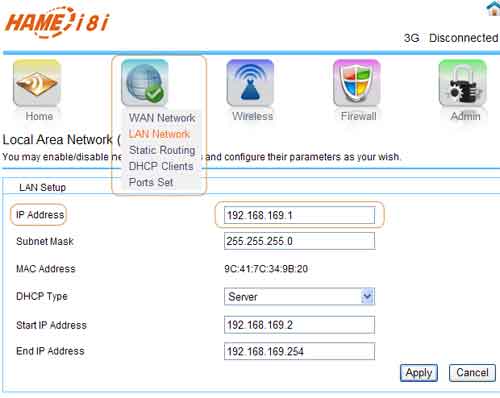Click the End IP Address field
The width and height of the screenshot is (500, 398).
[x=299, y=351]
